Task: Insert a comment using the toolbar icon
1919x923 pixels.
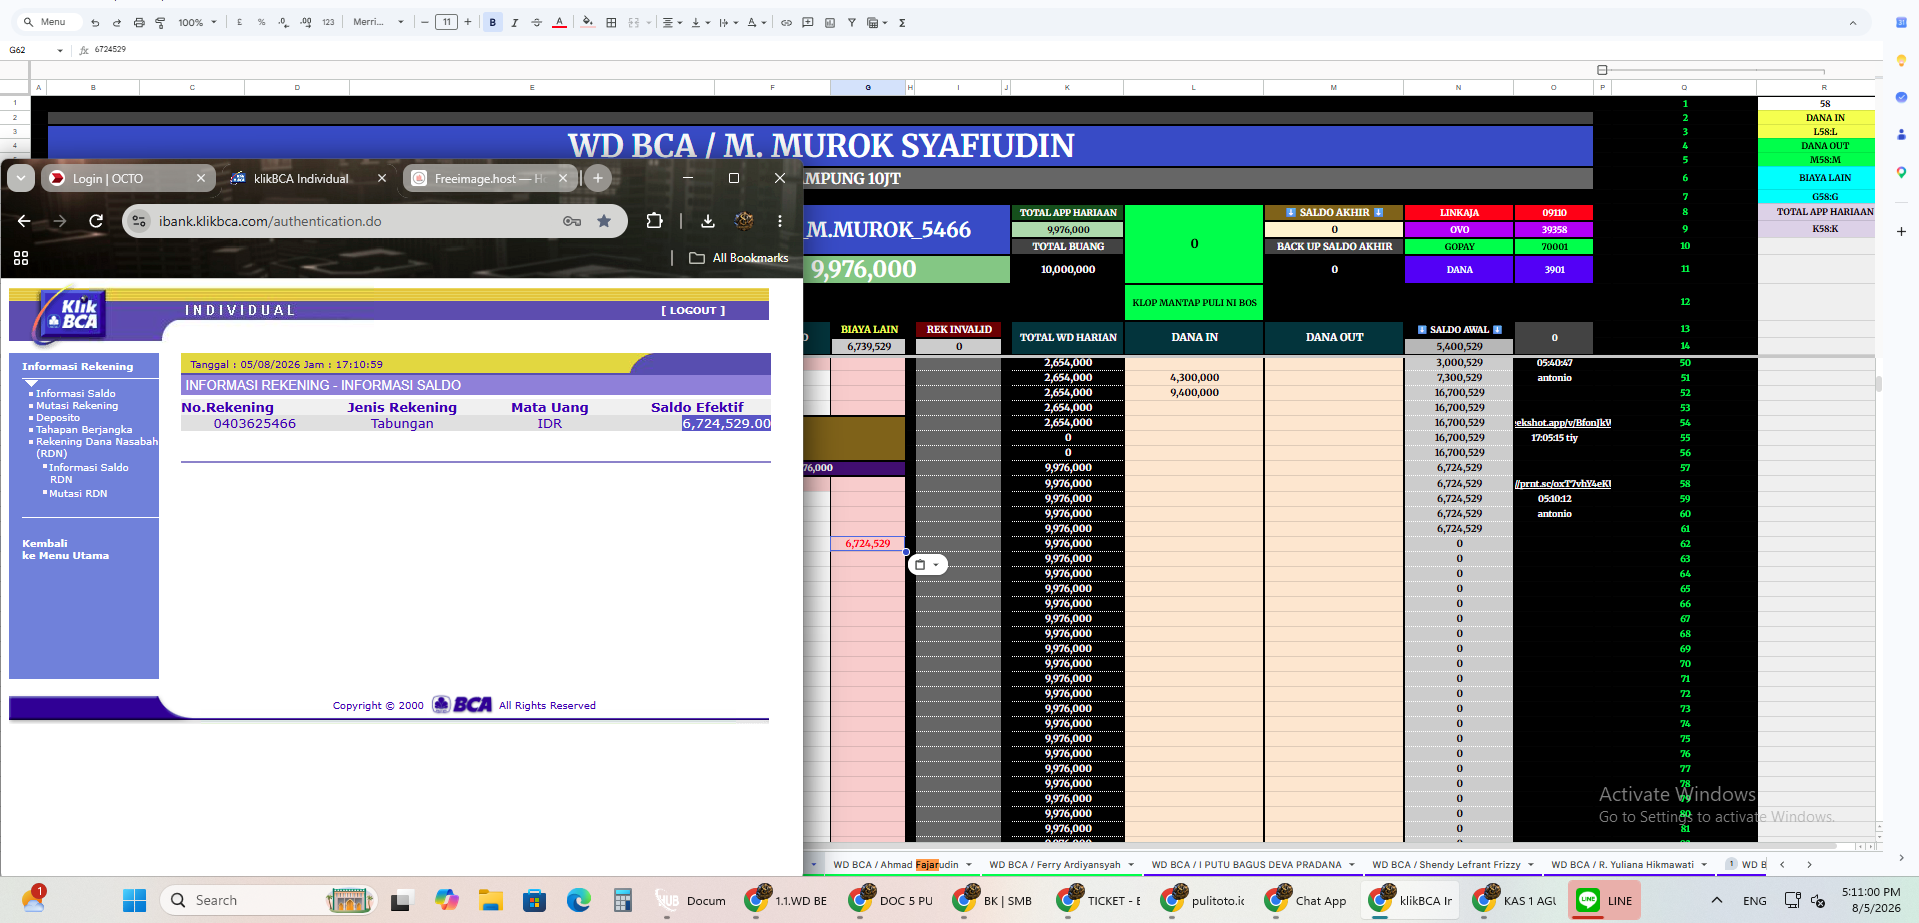Action: click(x=808, y=22)
